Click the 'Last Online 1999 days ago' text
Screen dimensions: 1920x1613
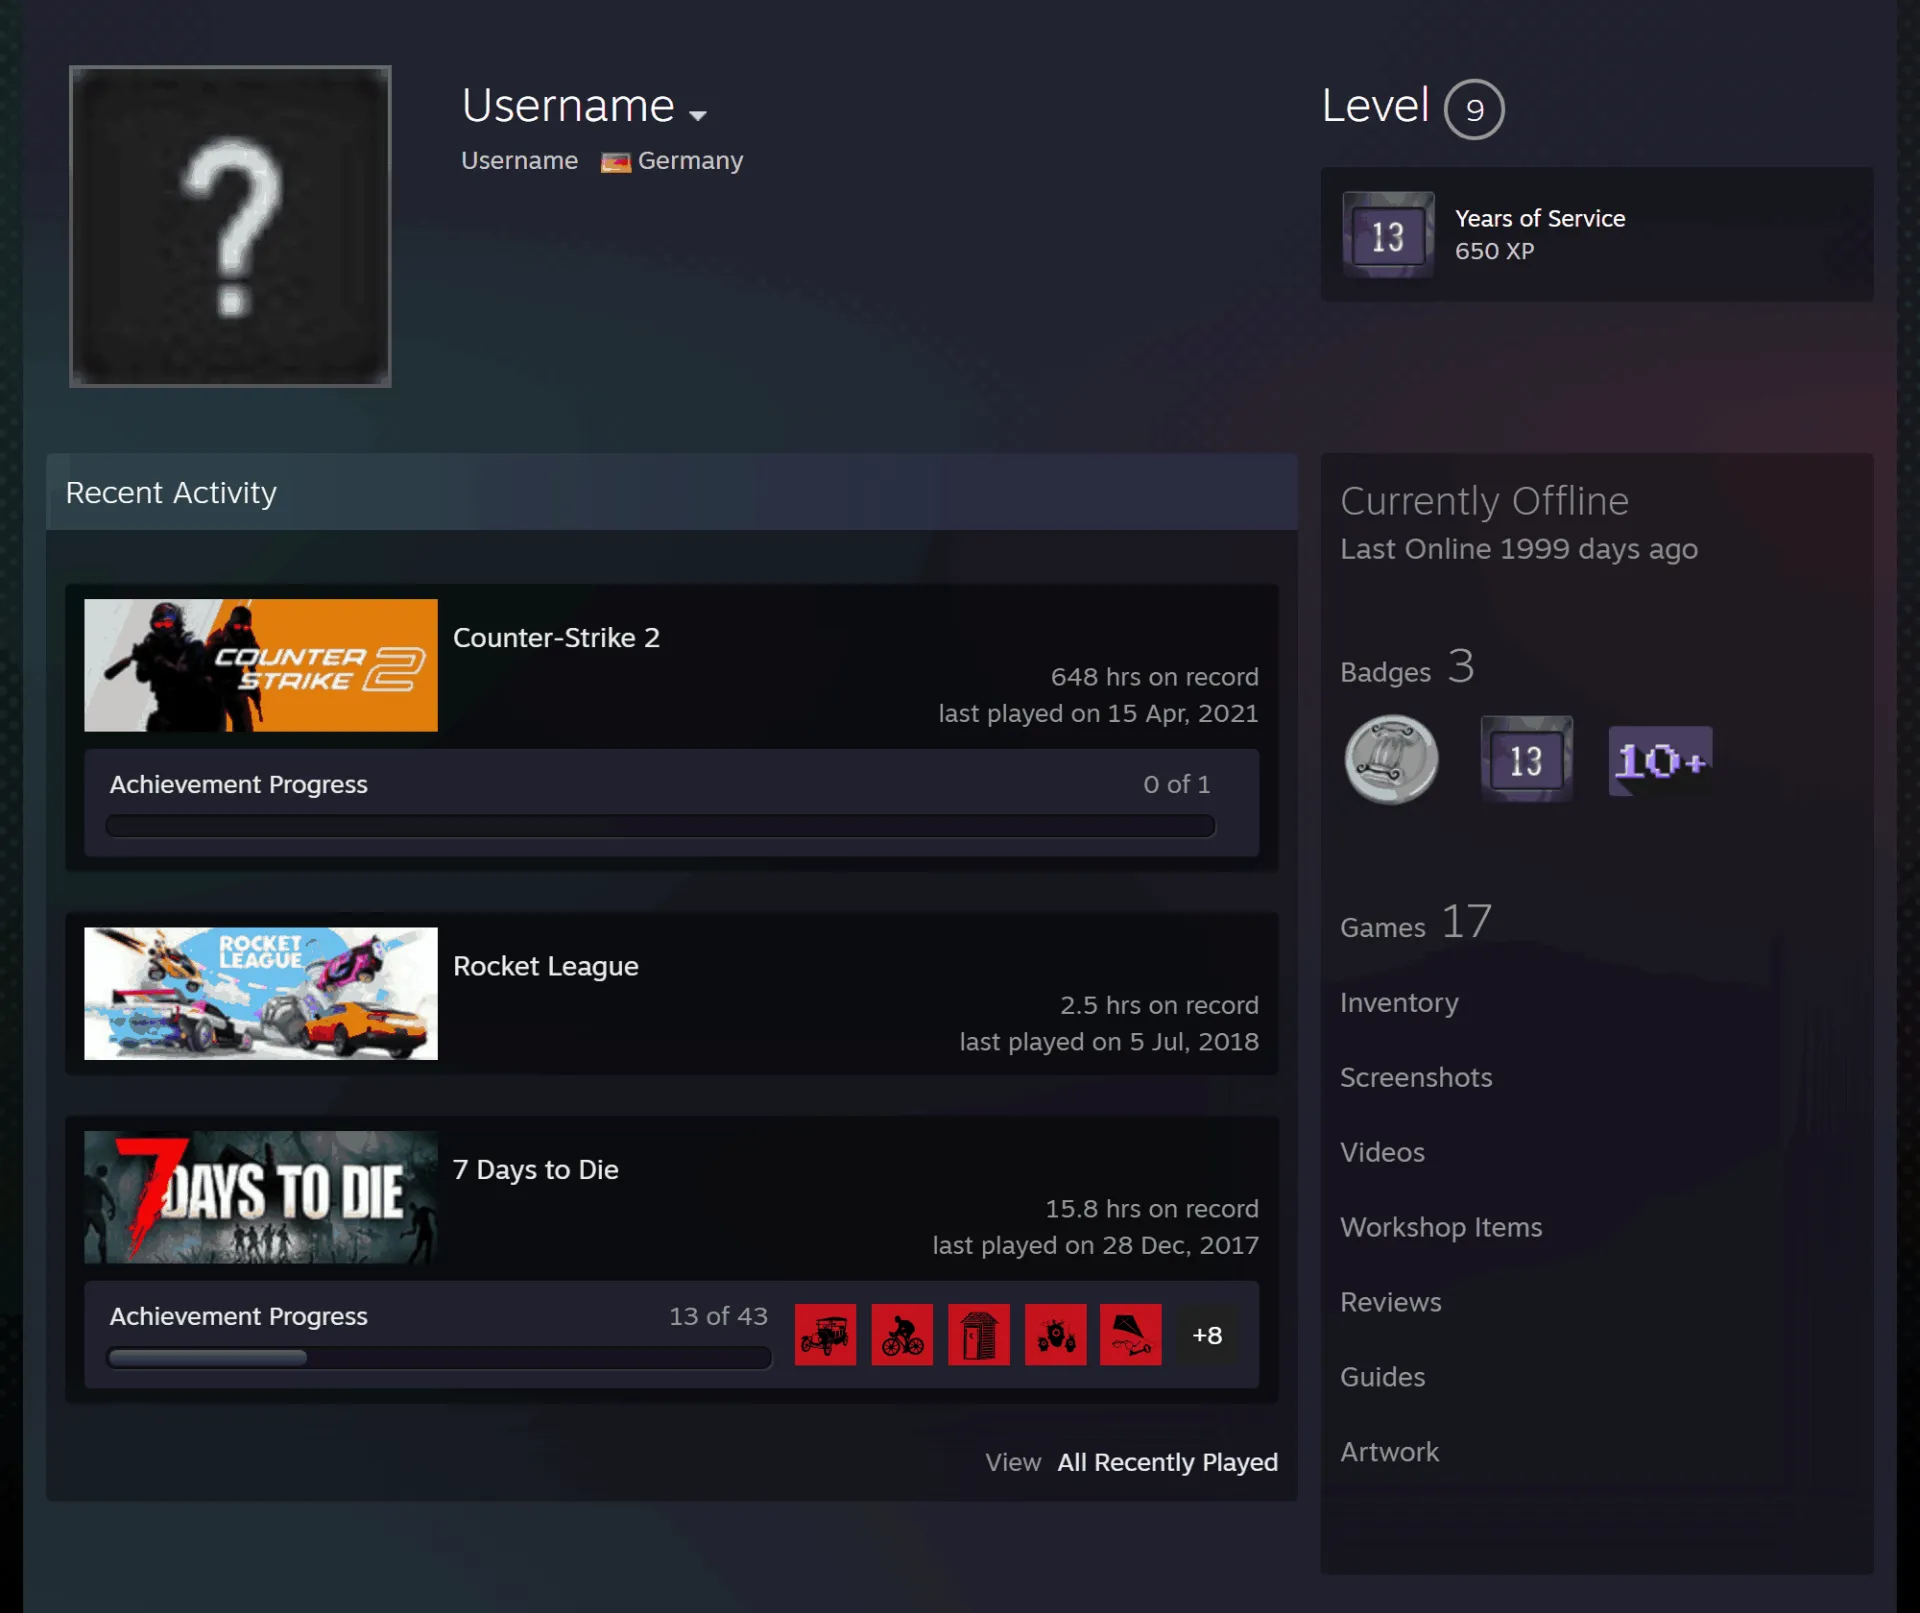(1519, 549)
